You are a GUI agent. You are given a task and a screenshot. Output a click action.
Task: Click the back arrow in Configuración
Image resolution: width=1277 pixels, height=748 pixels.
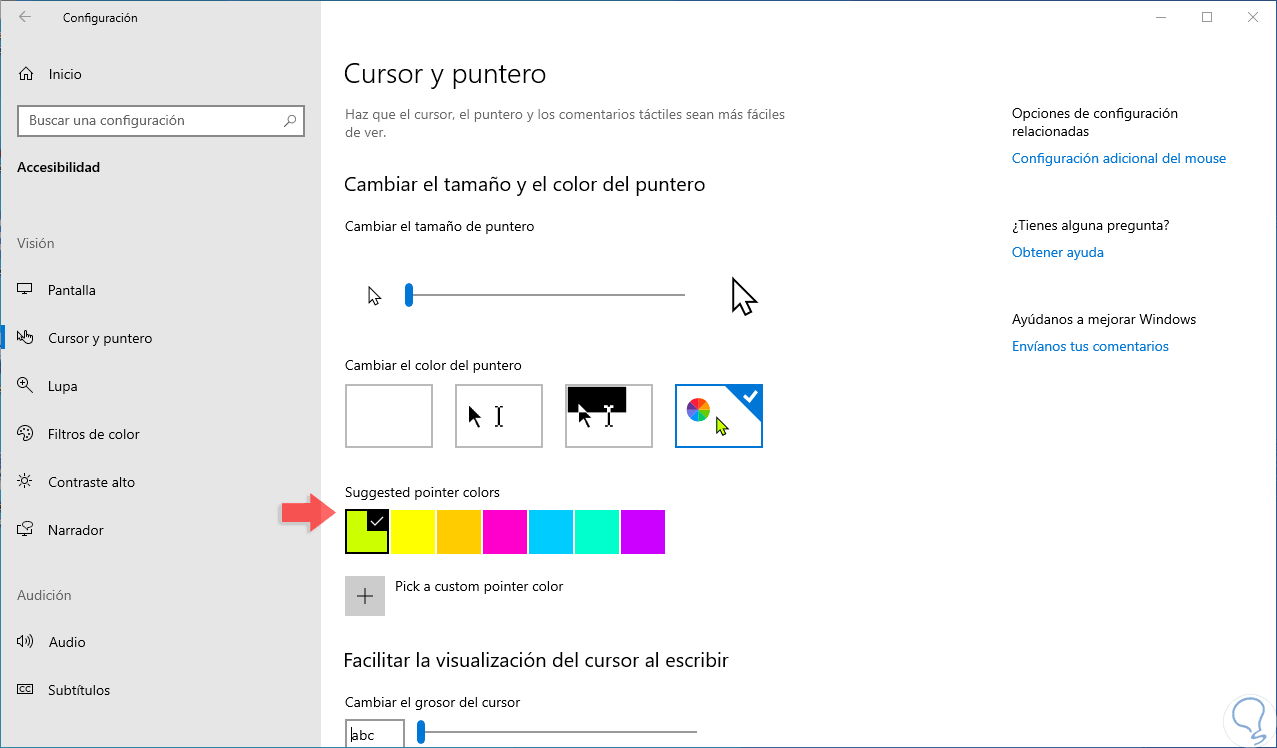[x=25, y=17]
